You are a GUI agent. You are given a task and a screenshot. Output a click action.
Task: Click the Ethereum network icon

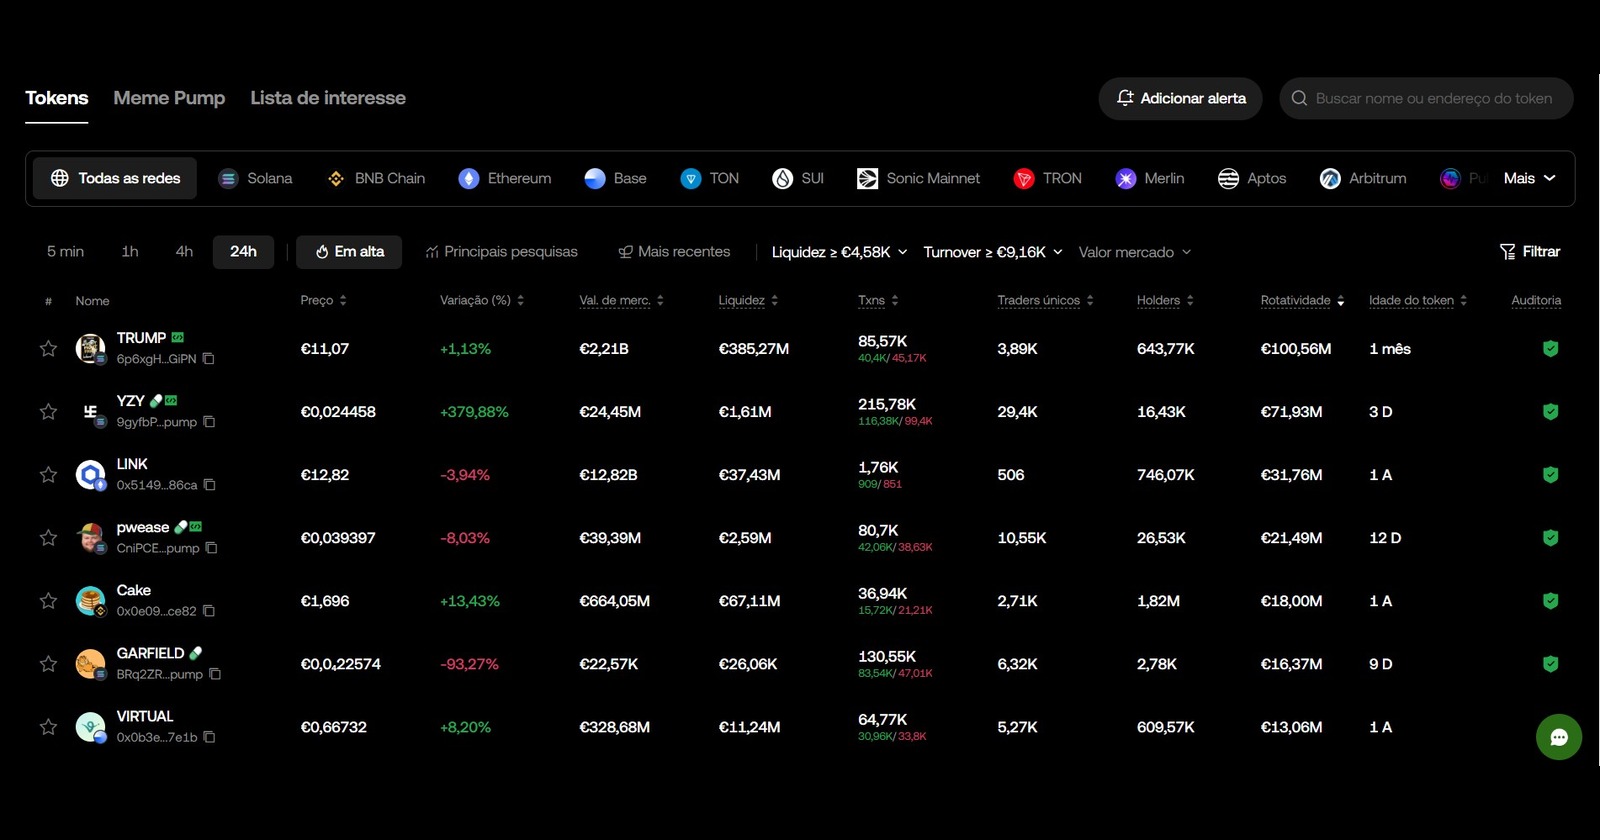(x=469, y=178)
